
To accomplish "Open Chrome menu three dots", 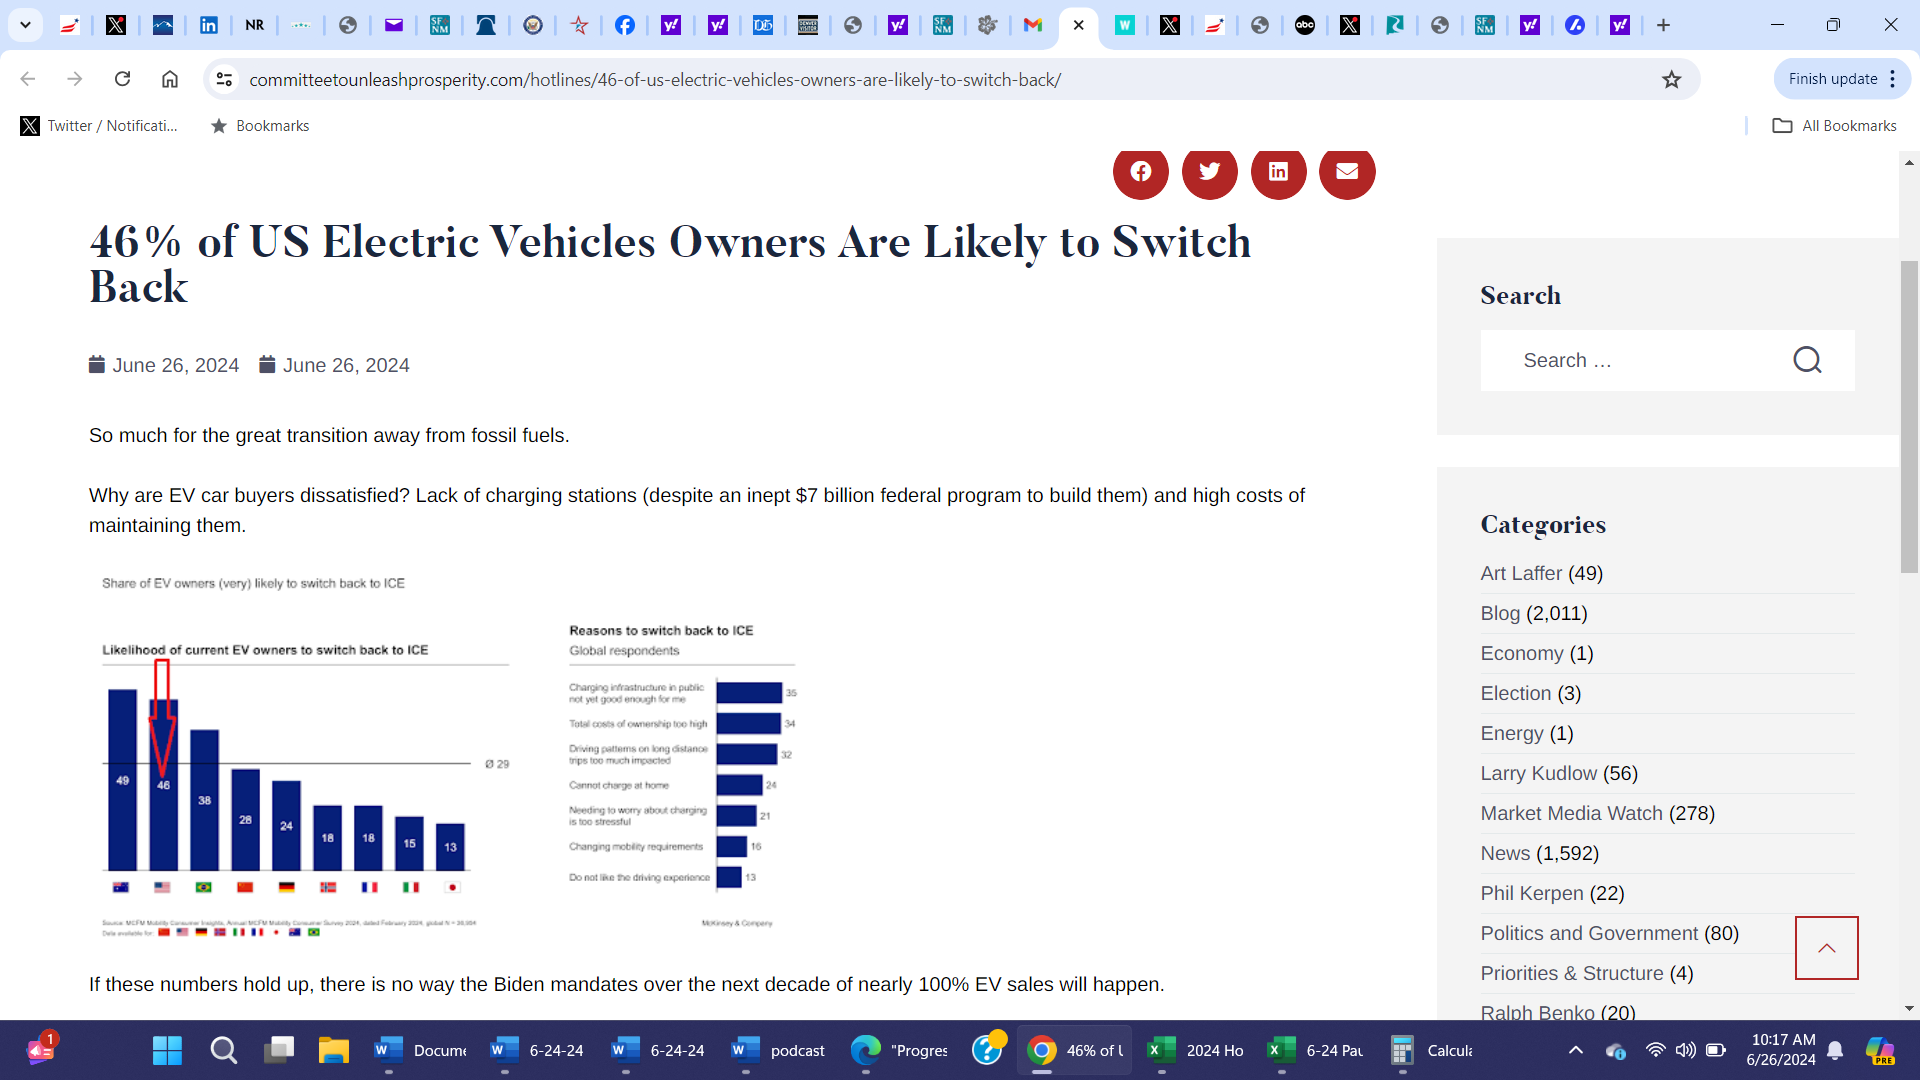I will click(1893, 79).
